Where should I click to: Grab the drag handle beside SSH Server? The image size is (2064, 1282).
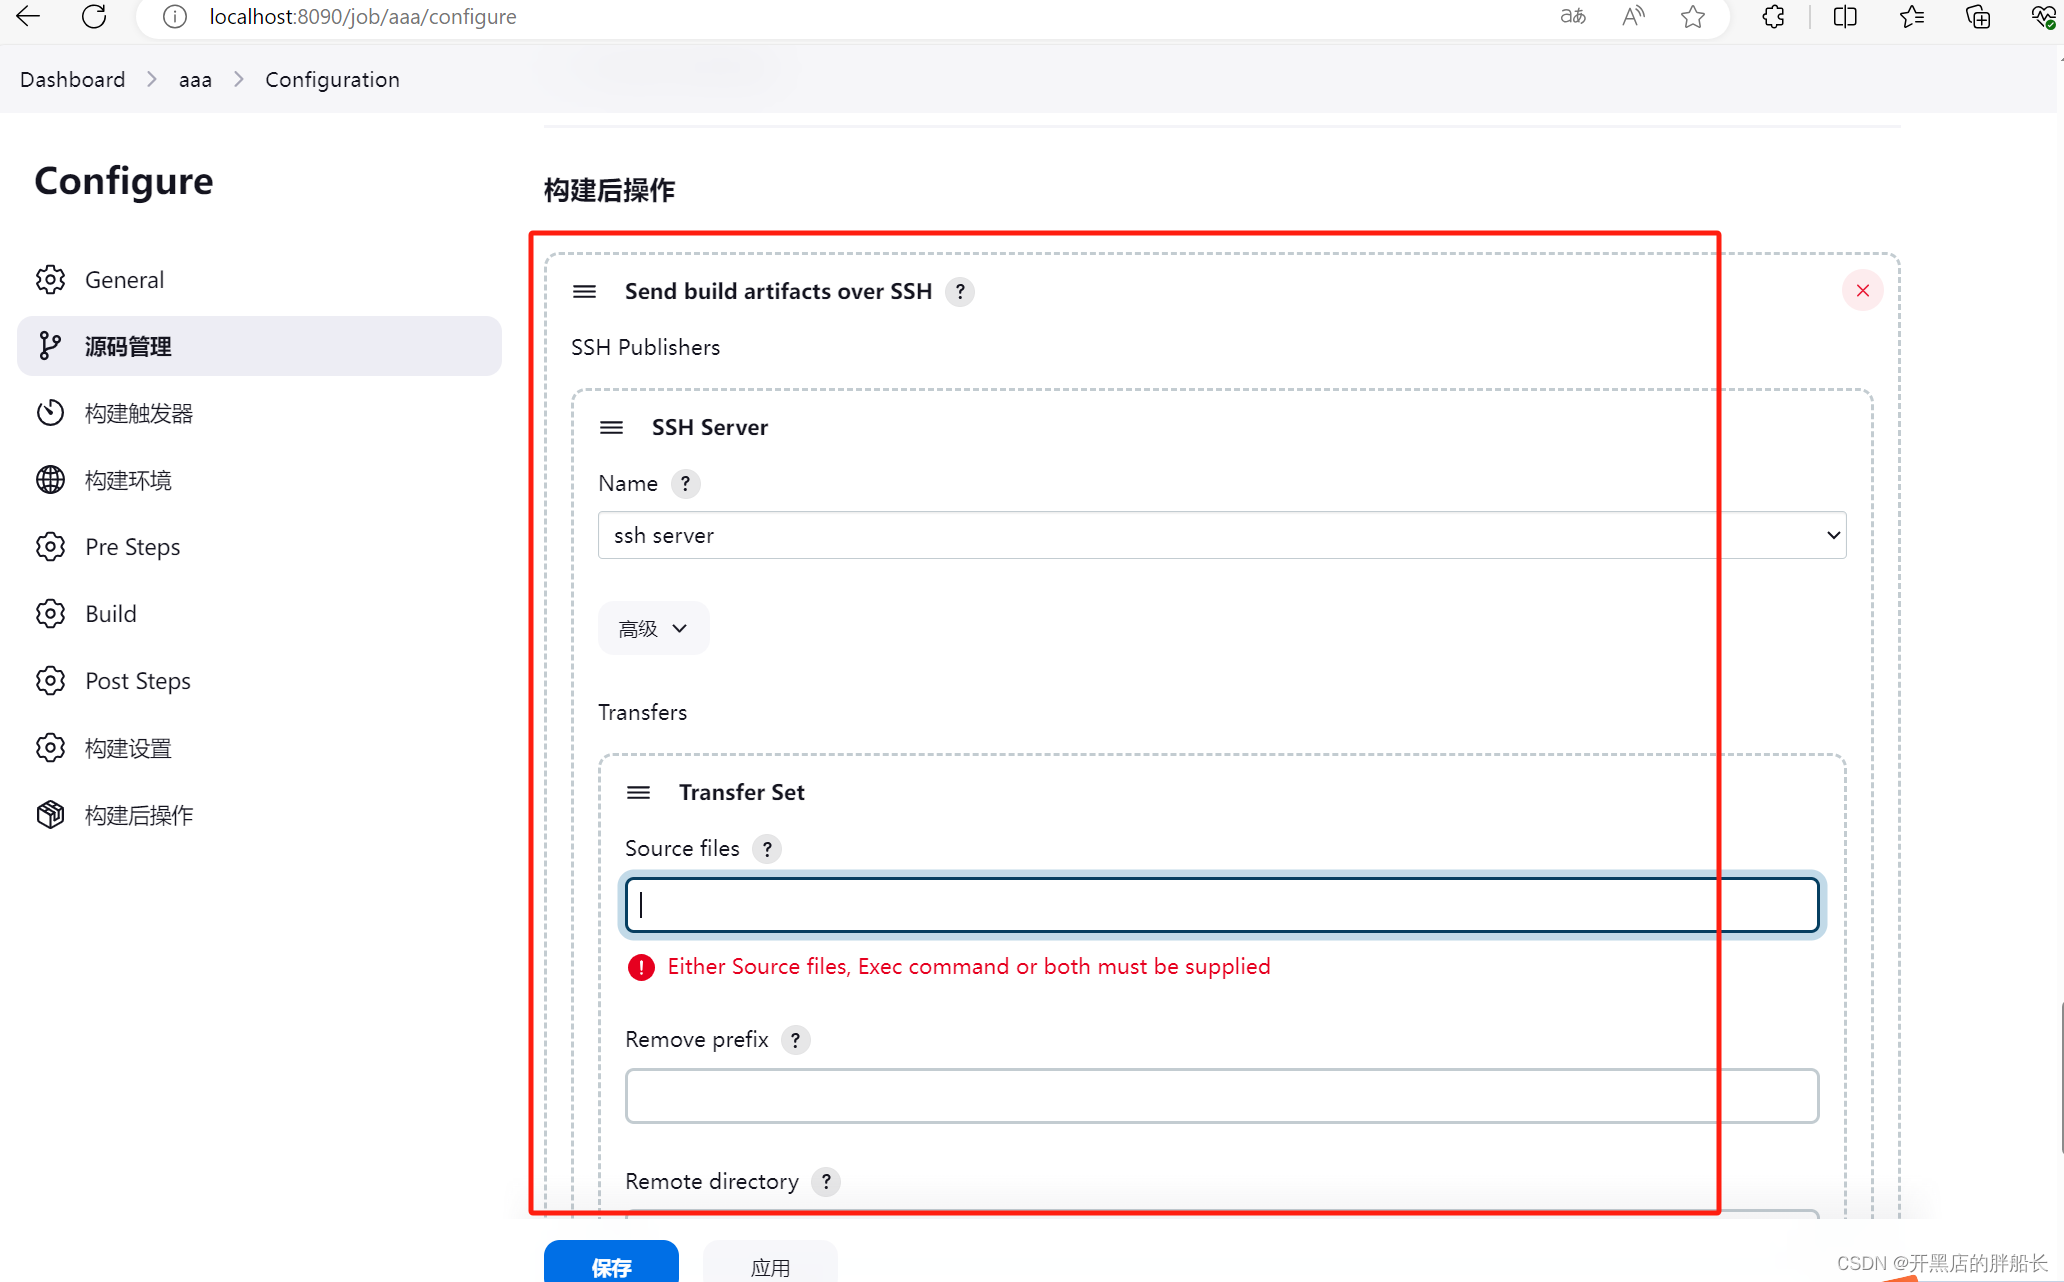tap(611, 427)
